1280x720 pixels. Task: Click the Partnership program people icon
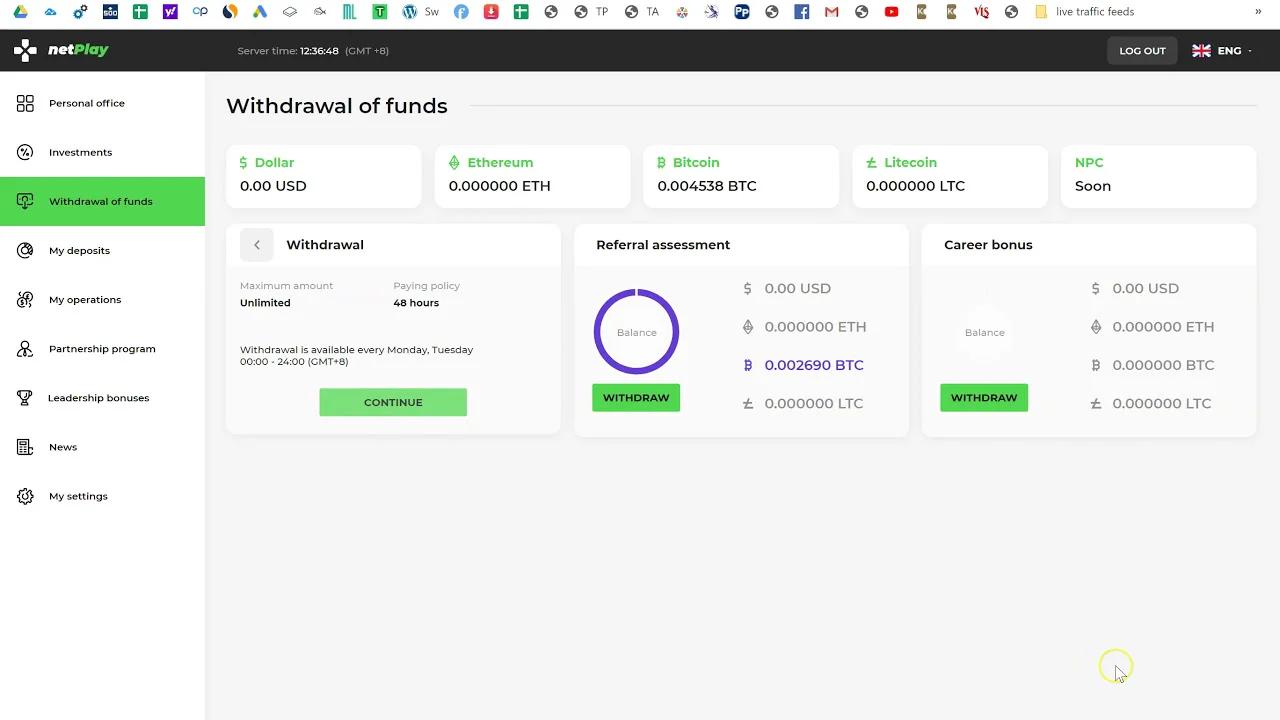pyautogui.click(x=25, y=348)
